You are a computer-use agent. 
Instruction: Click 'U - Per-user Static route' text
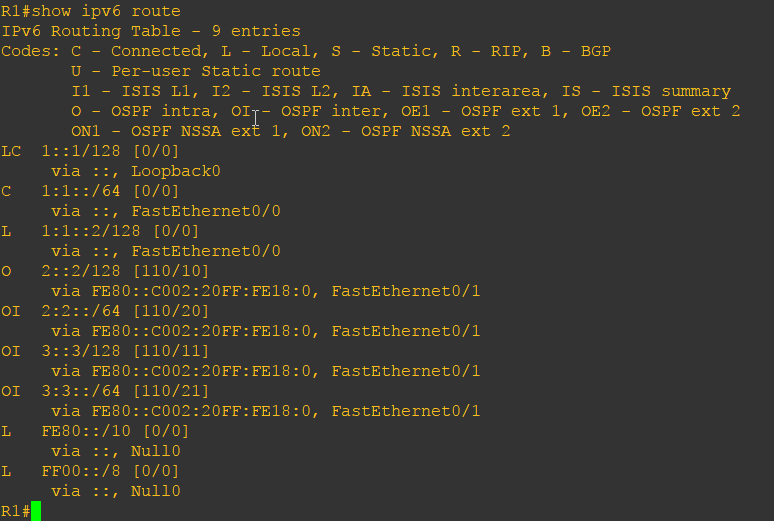(x=196, y=71)
